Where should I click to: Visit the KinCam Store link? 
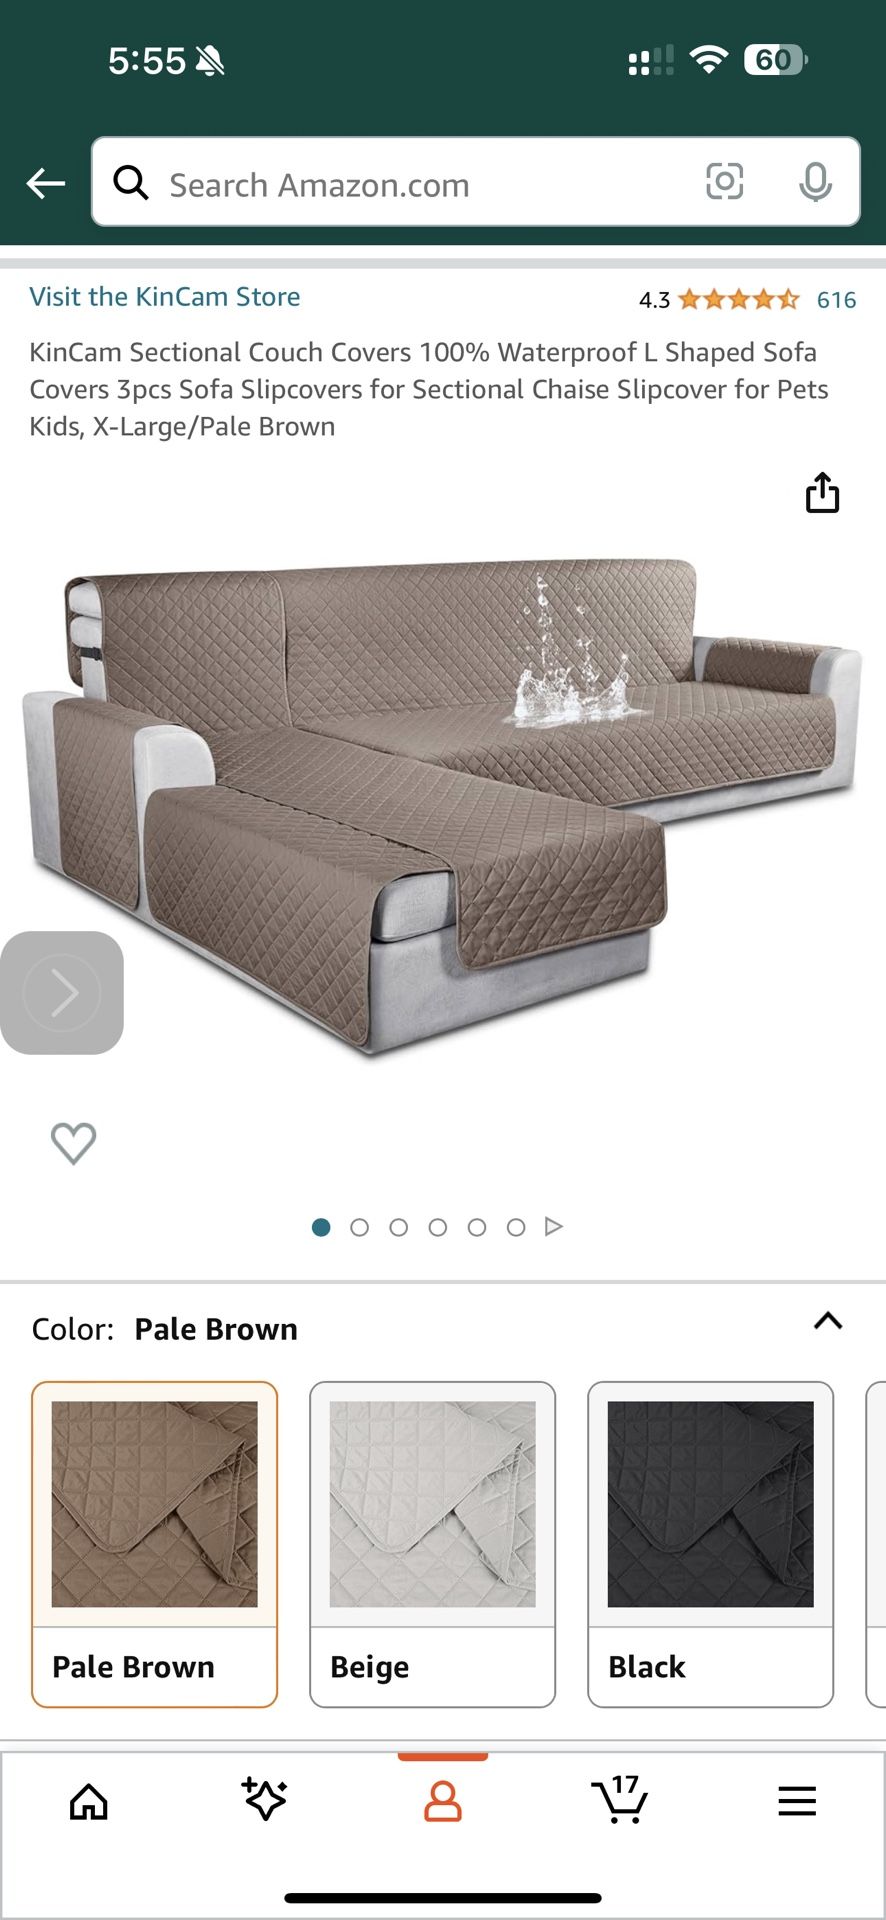click(x=165, y=297)
